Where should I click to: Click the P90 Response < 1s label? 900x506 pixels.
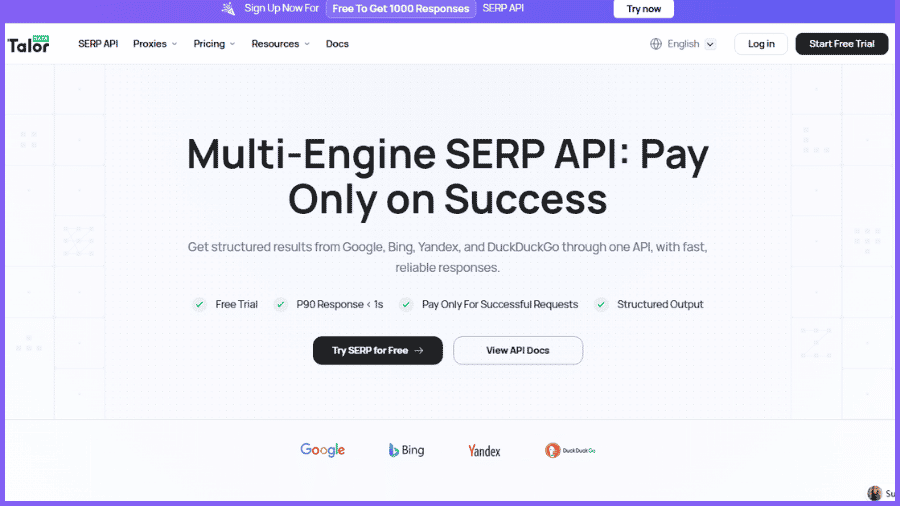pyautogui.click(x=340, y=305)
